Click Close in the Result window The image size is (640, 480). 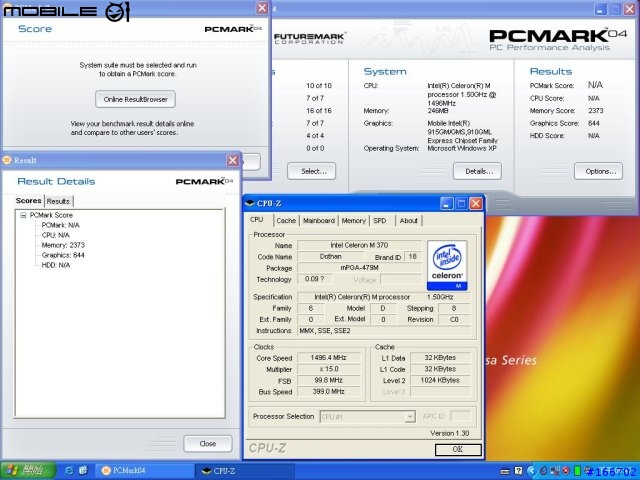point(208,444)
